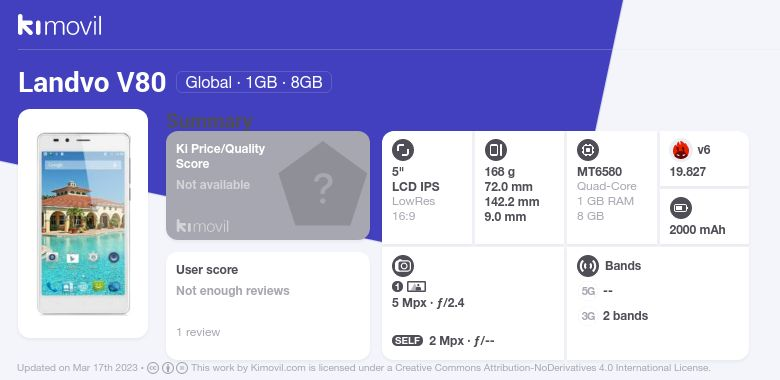Click the Kimovil watermark in score card
The image size is (780, 380).
point(202,226)
